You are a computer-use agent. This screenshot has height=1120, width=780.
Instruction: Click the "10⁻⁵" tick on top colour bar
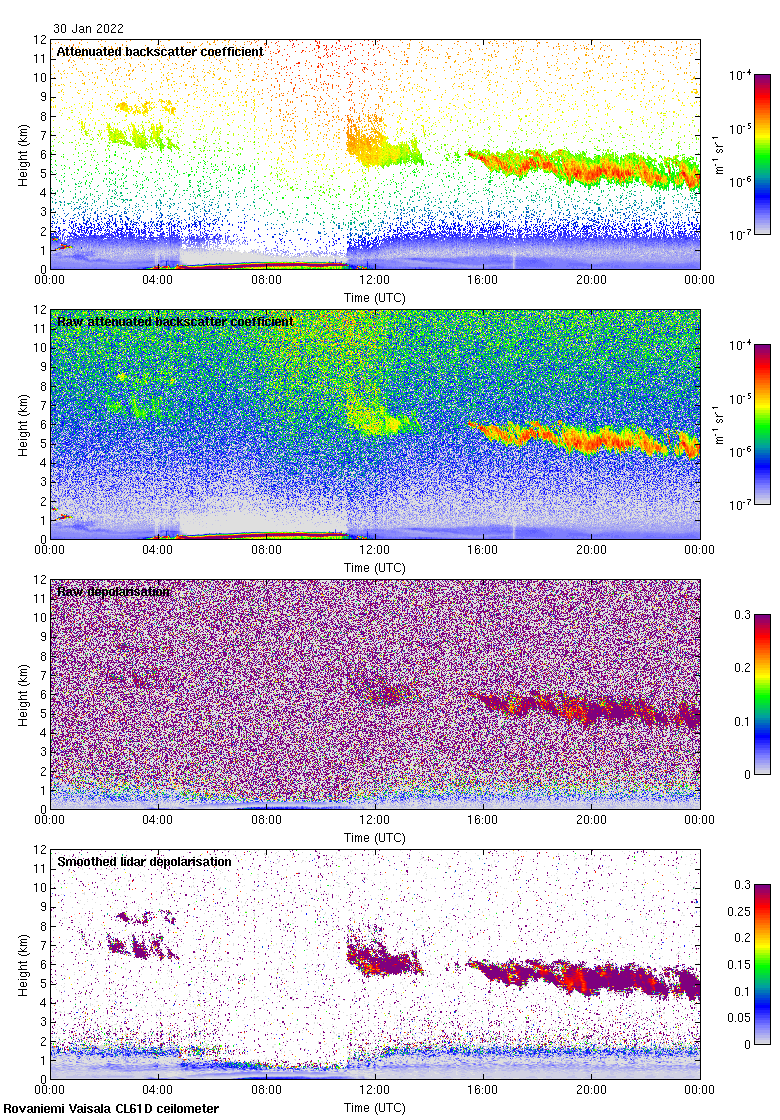[x=740, y=129]
